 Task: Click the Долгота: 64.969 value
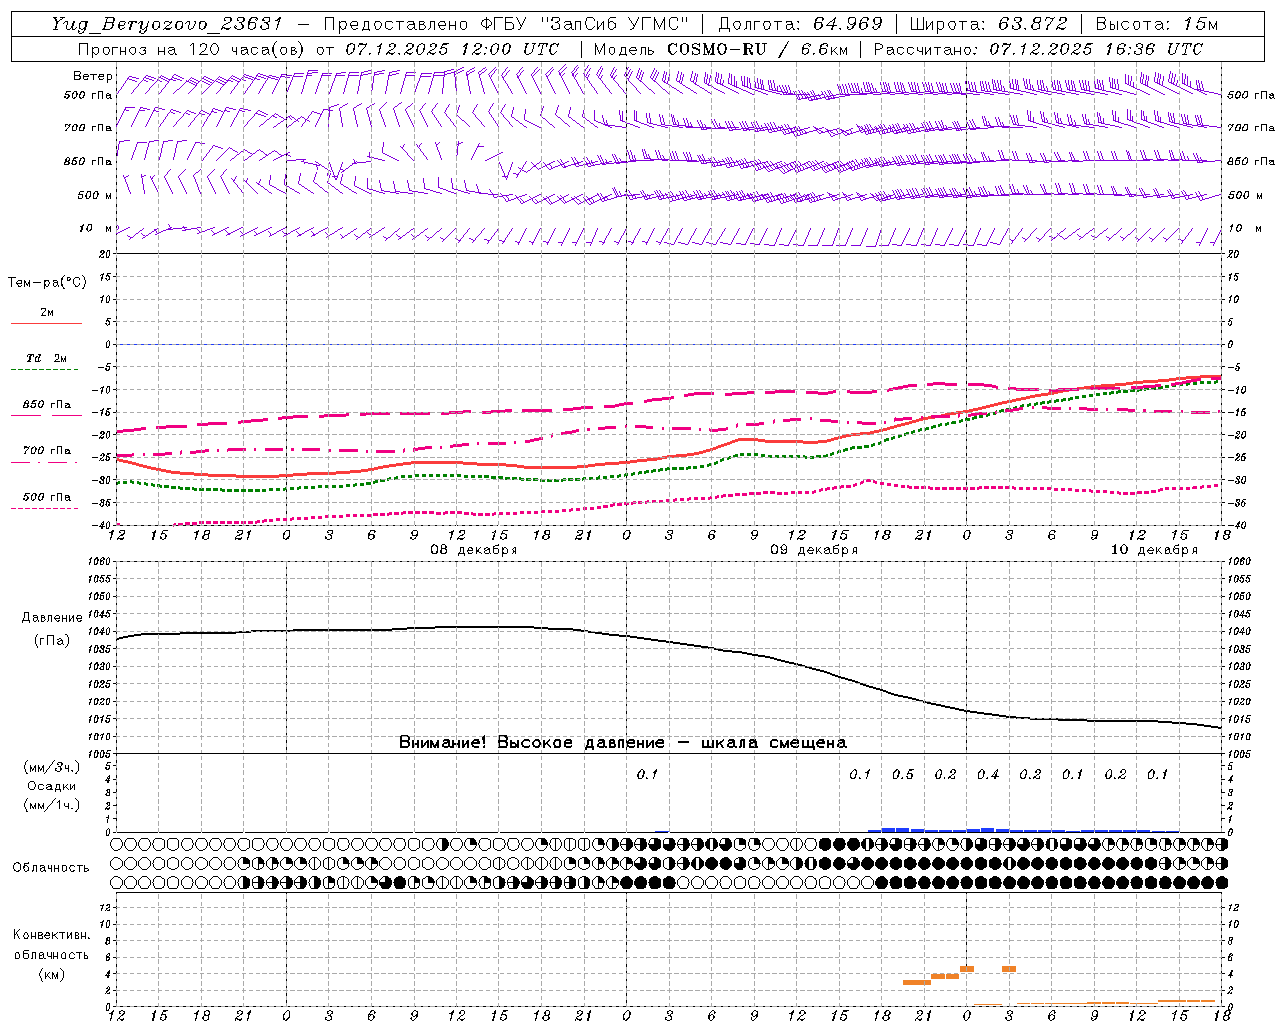point(800,24)
